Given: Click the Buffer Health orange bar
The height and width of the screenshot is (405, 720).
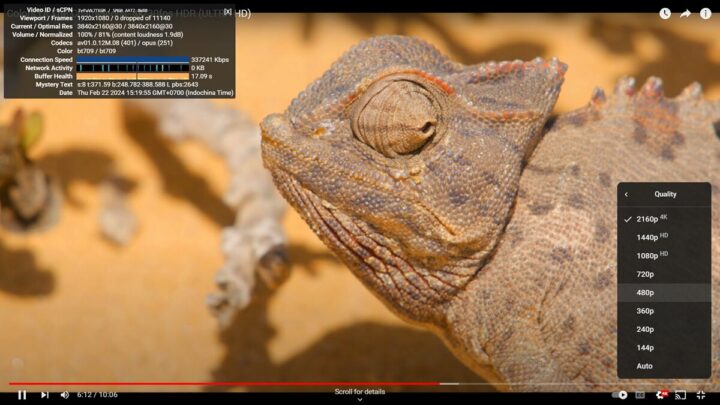Looking at the screenshot, I should [x=133, y=76].
